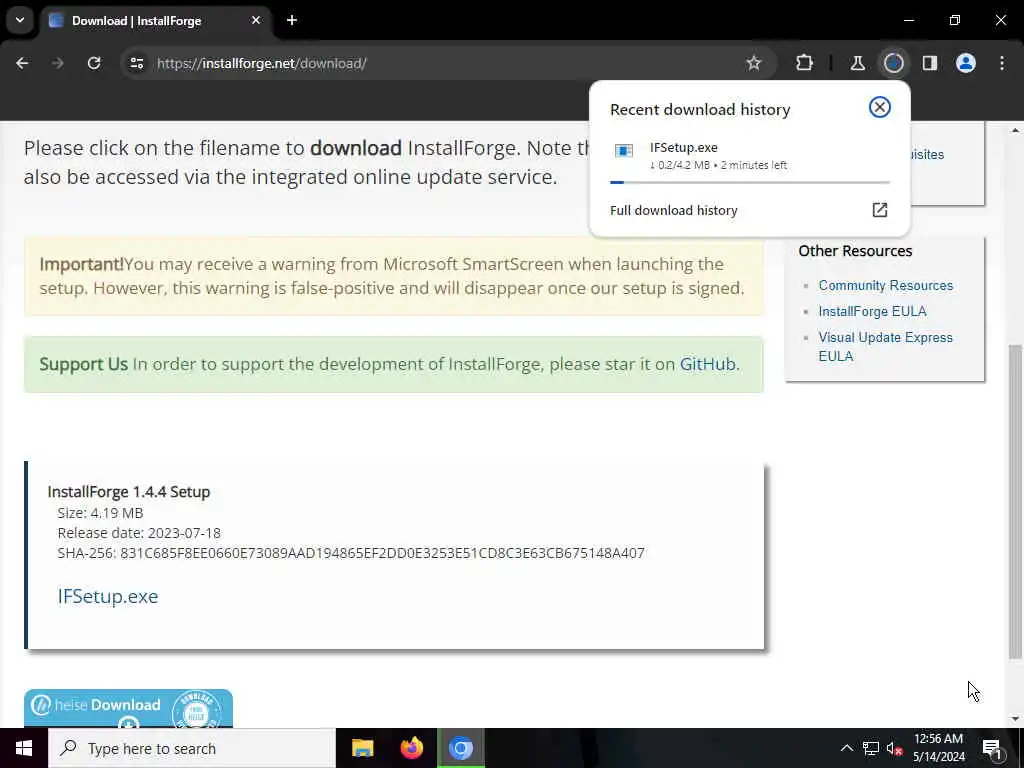Open InstallForge EULA link
This screenshot has height=768, width=1024.
coord(872,312)
